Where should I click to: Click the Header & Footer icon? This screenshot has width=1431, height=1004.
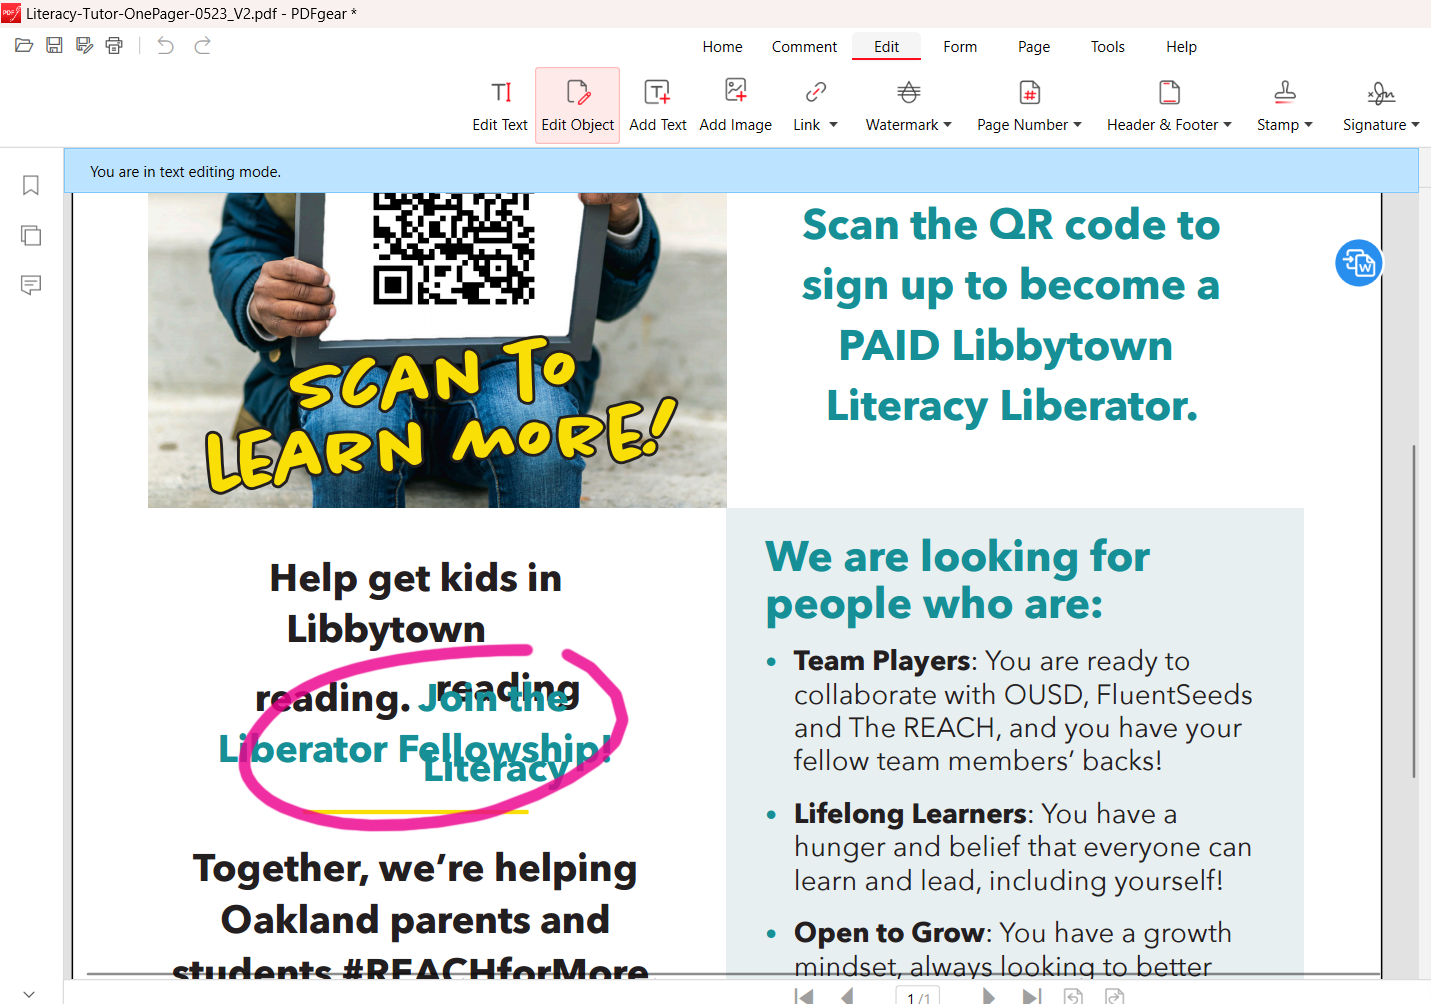click(1169, 92)
